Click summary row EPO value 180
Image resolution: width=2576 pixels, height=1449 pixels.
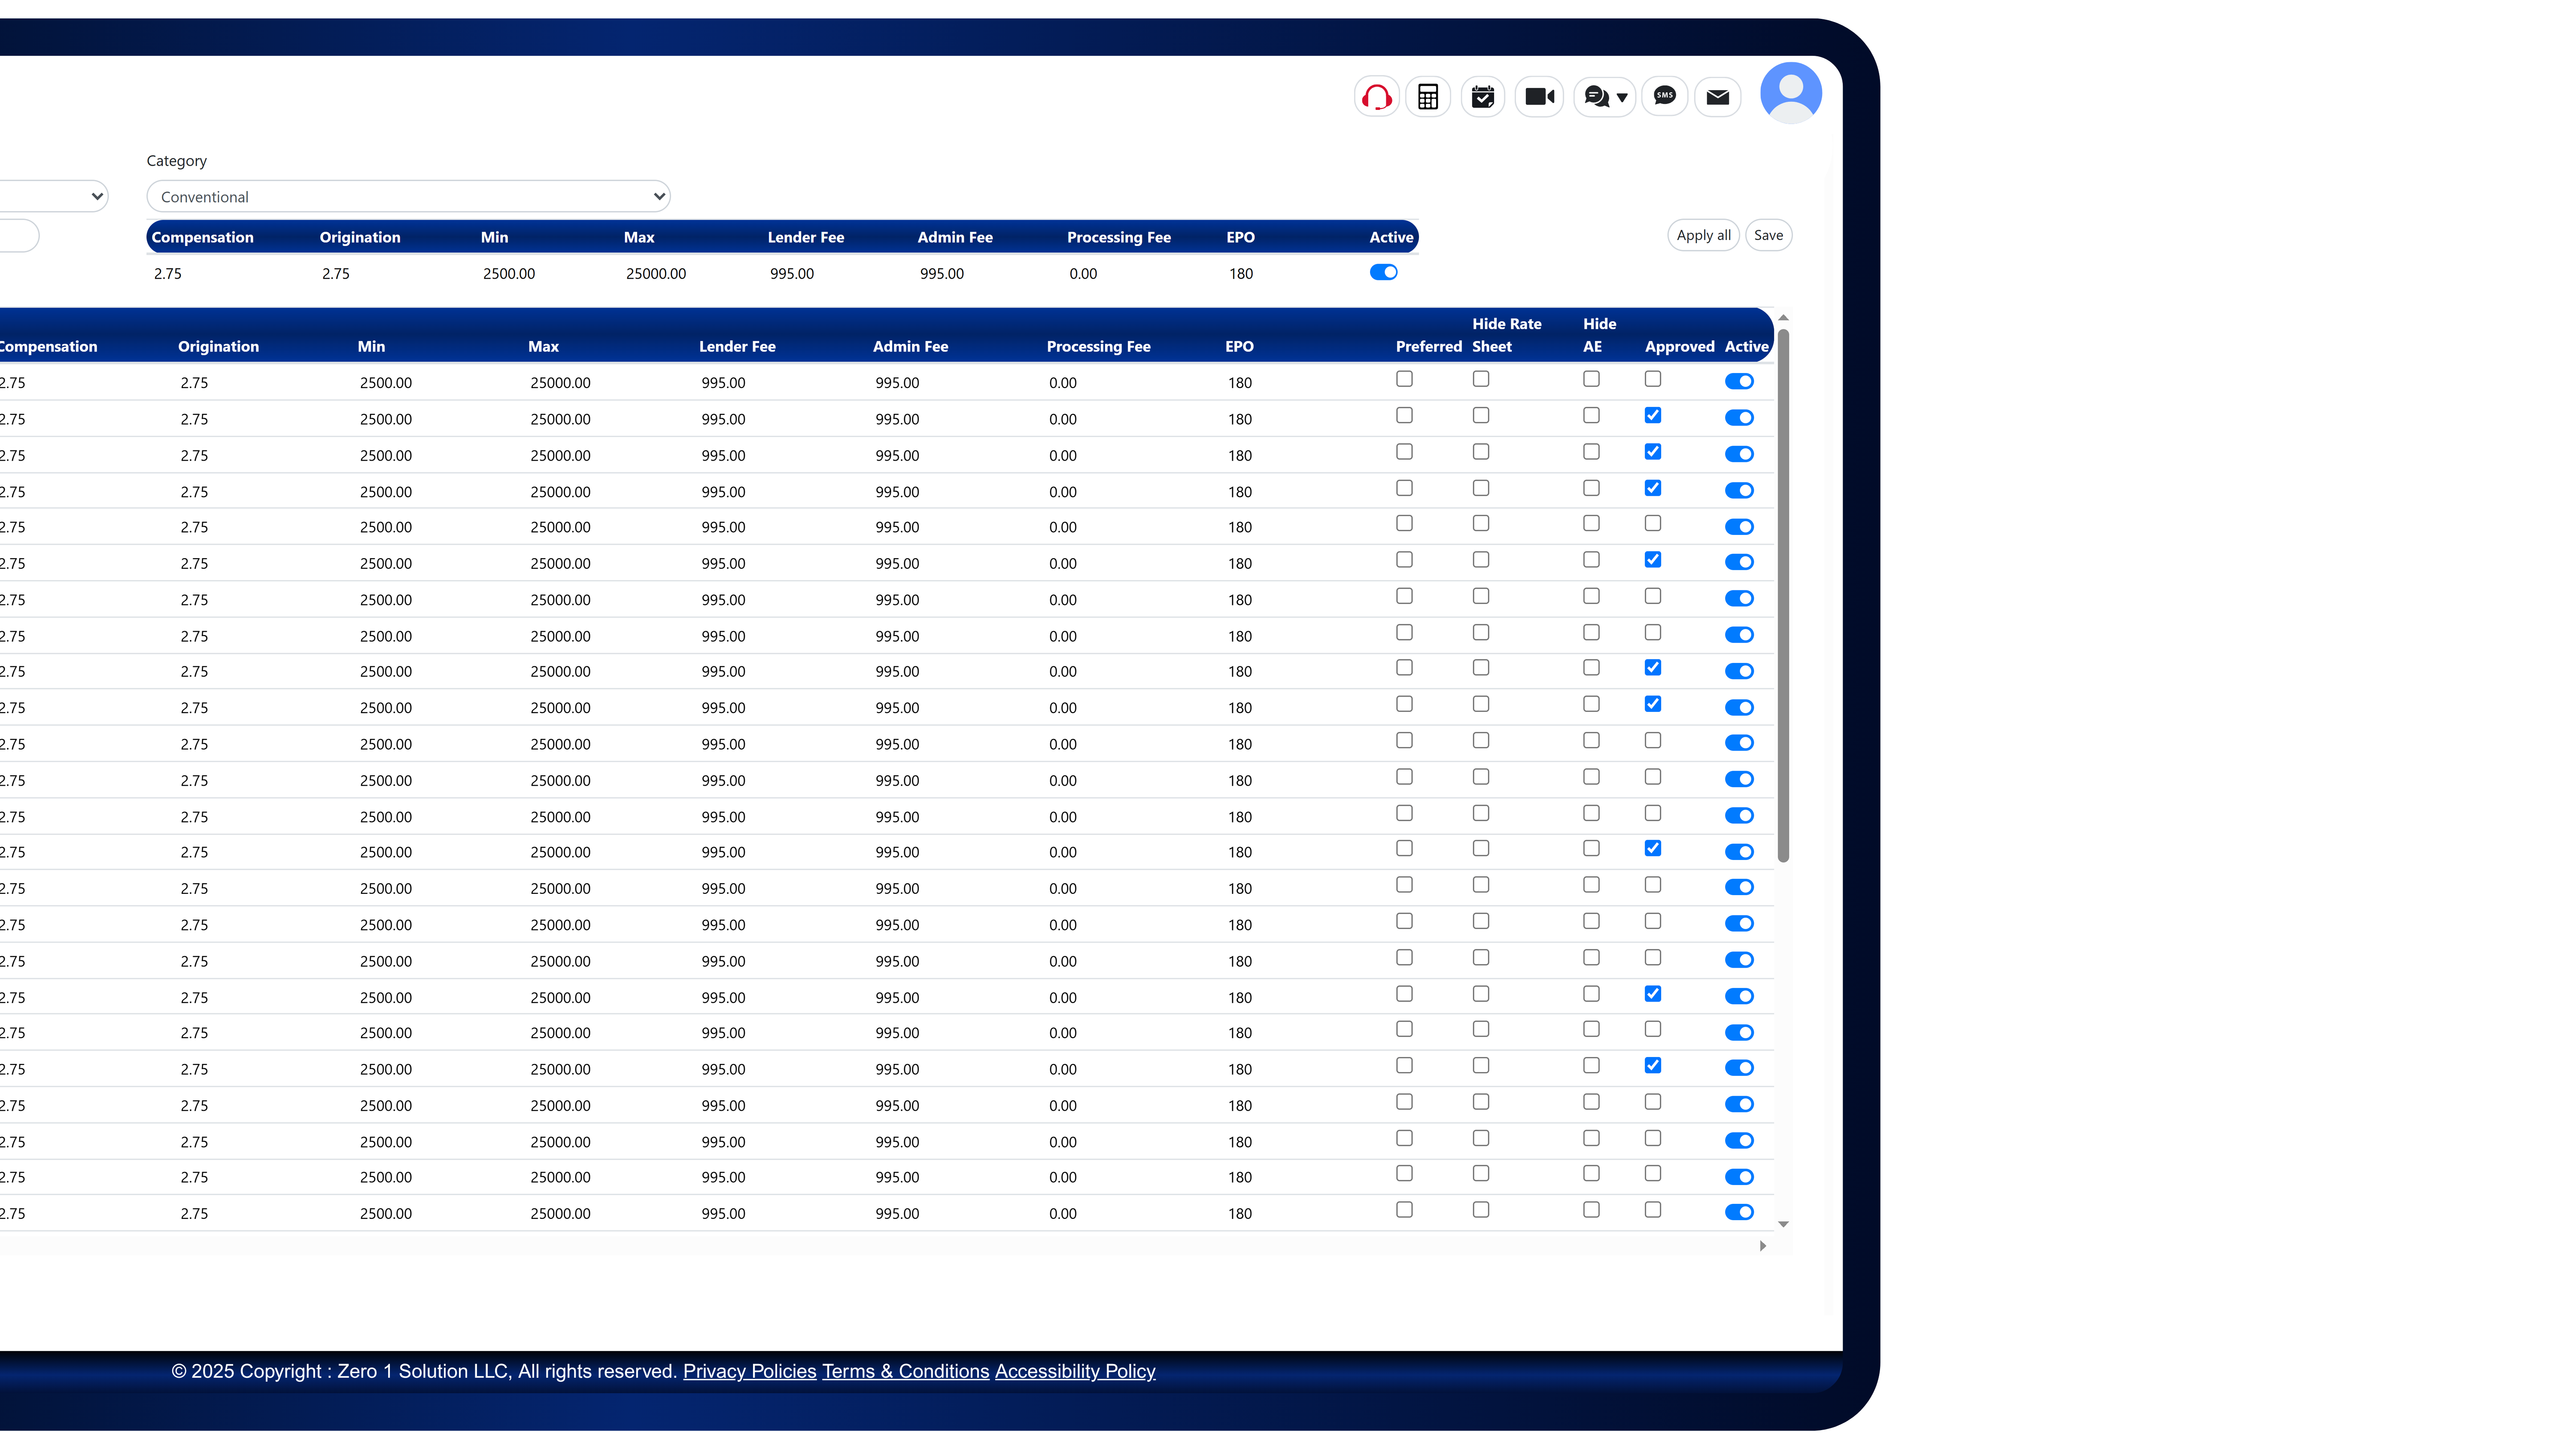(x=1241, y=274)
